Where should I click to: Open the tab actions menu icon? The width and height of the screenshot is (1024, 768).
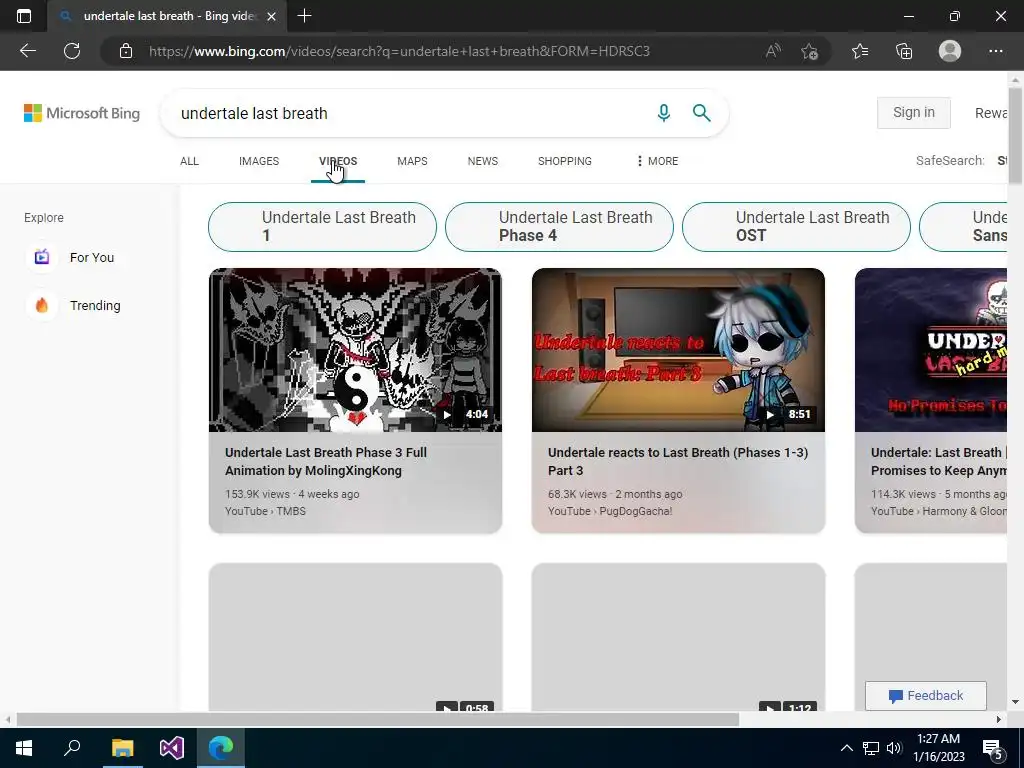pyautogui.click(x=24, y=16)
